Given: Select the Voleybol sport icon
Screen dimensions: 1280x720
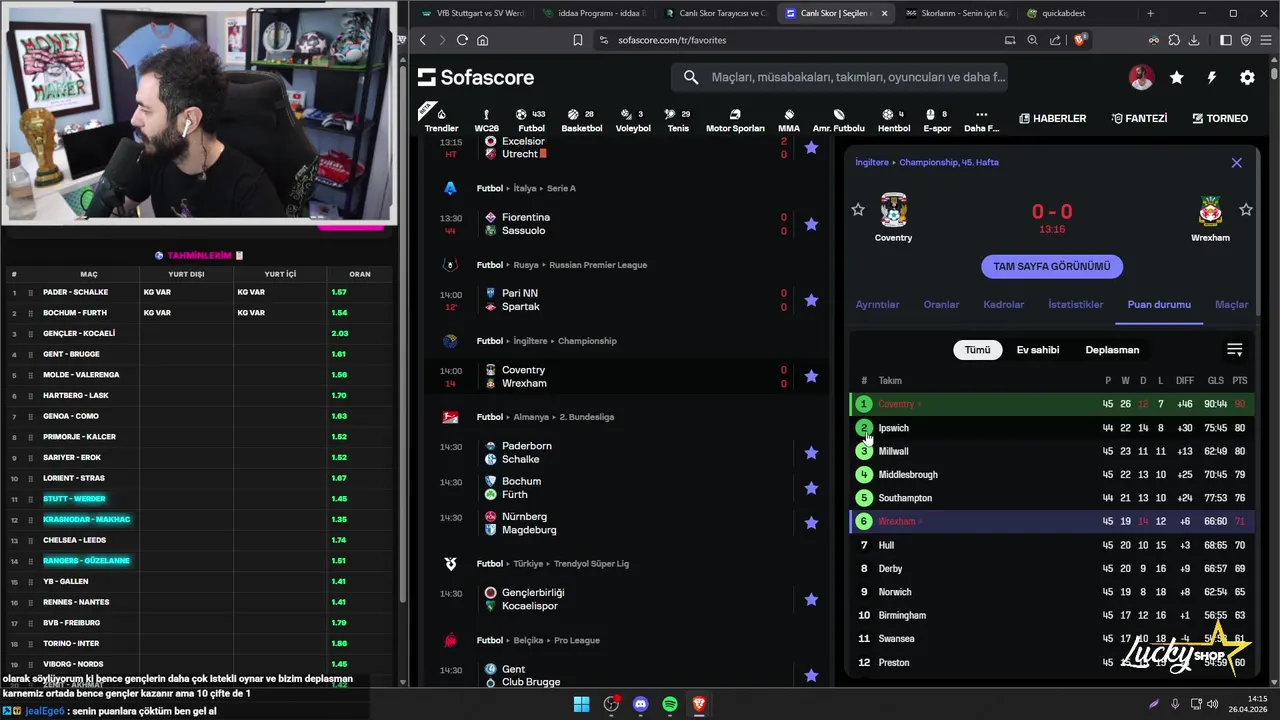Looking at the screenshot, I should (632, 120).
